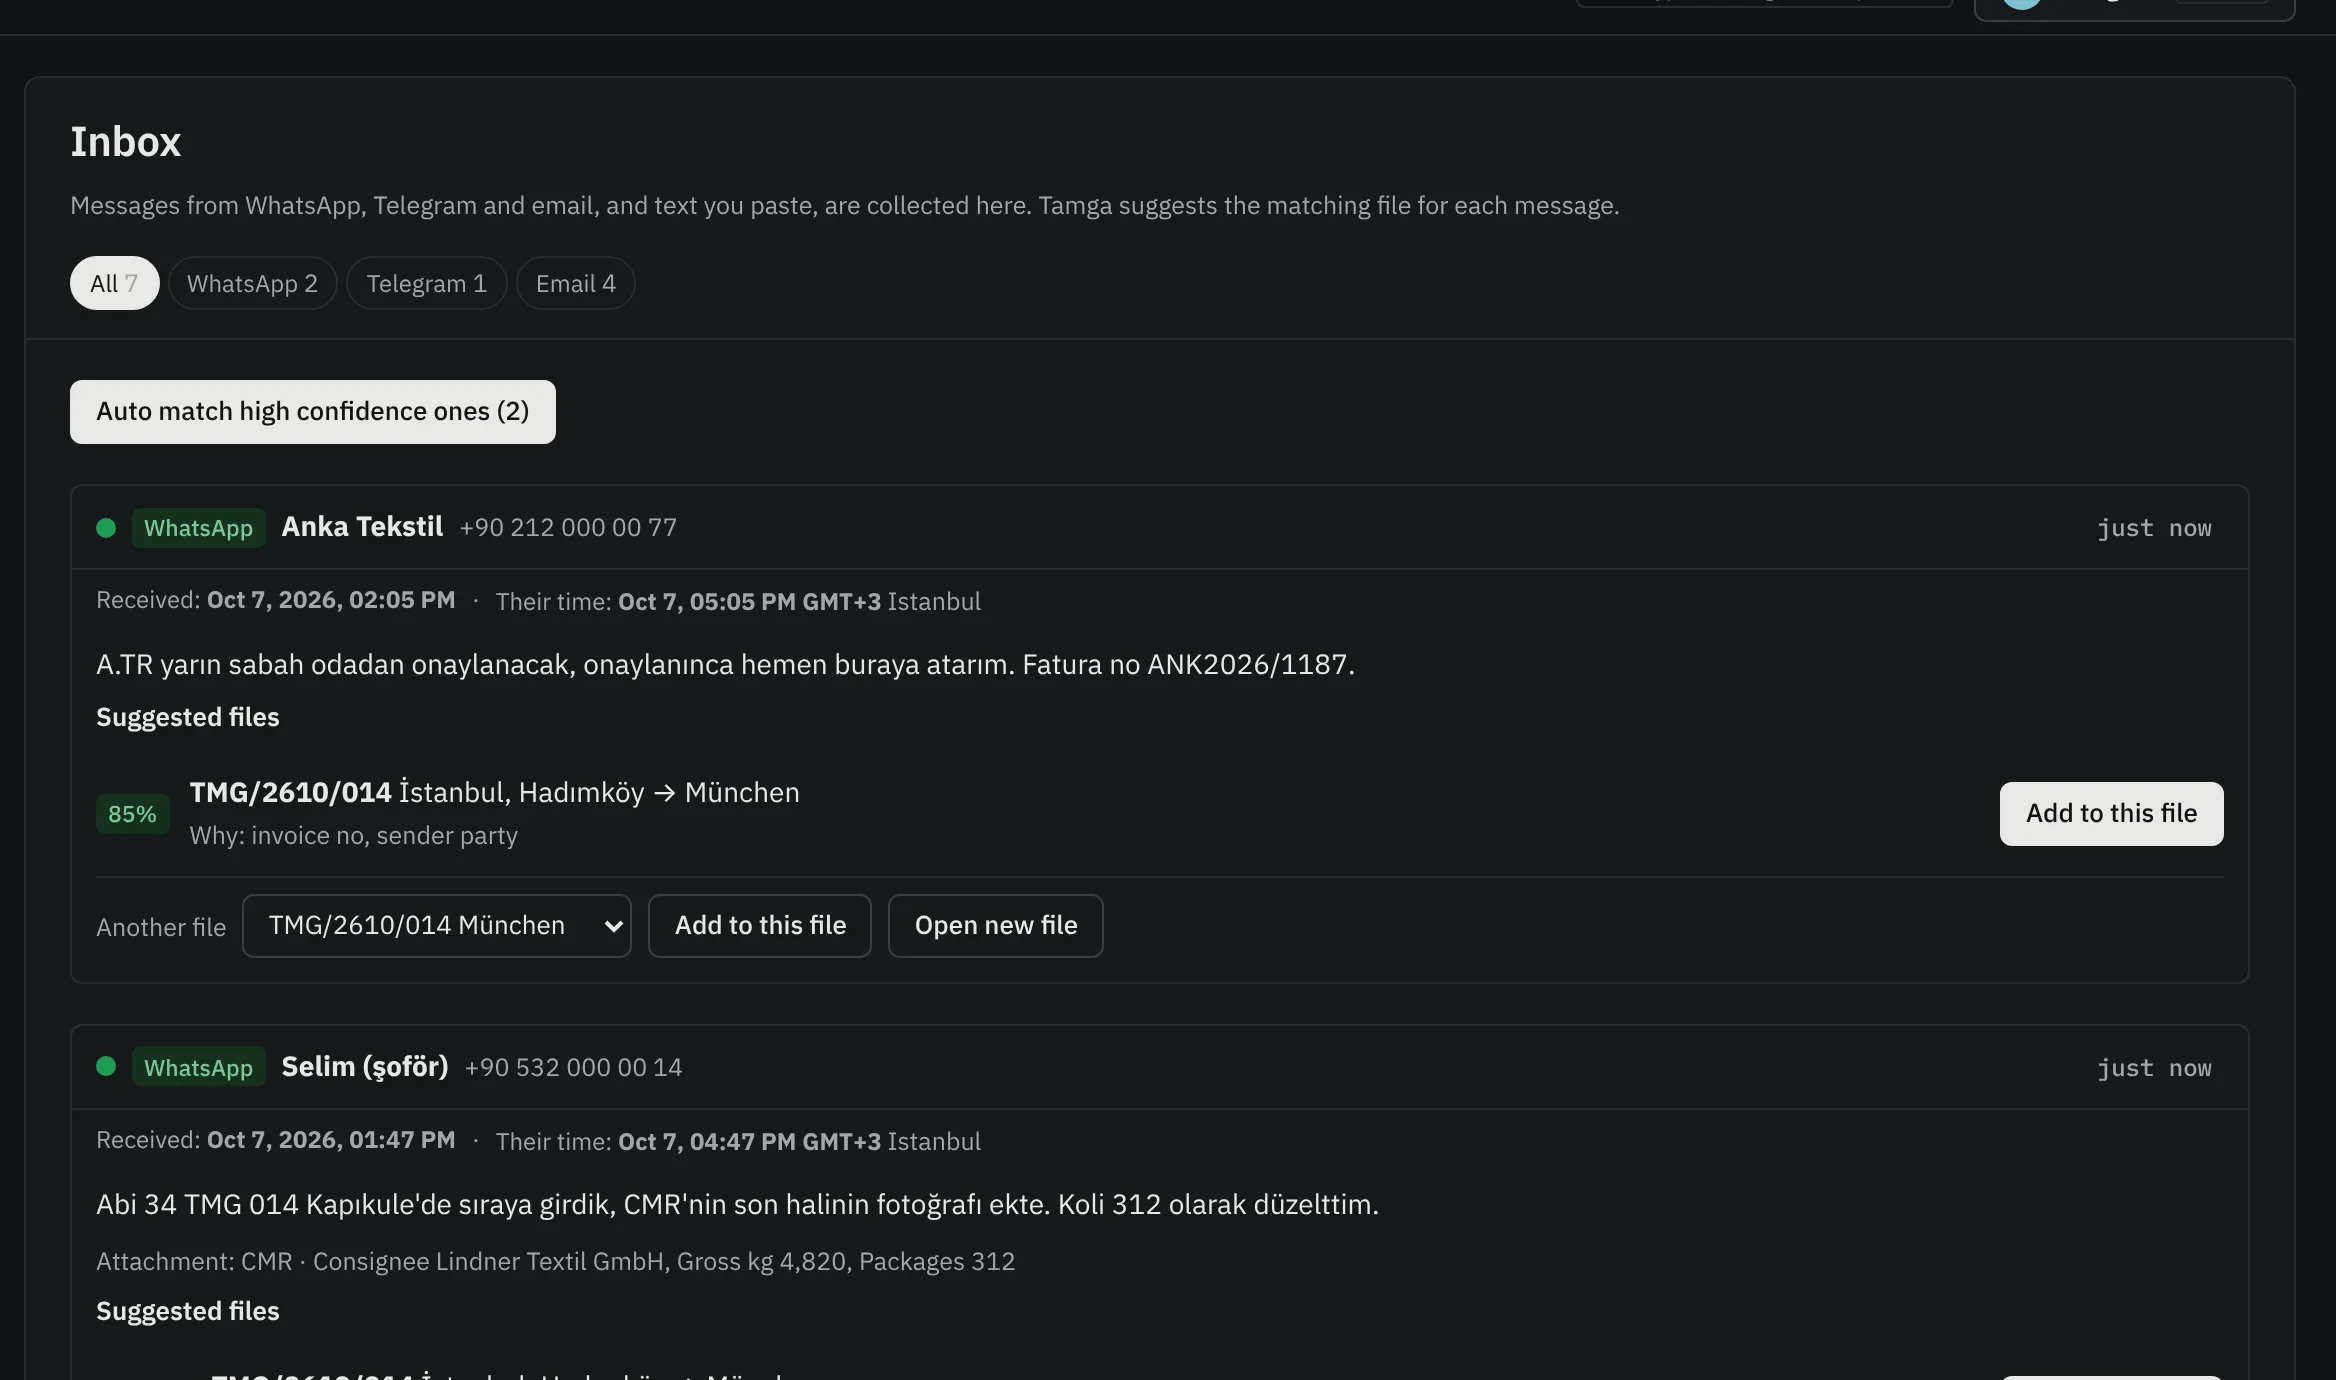Screen dimensions: 2336x1380
Task: Select sender name Anka Tekstil
Action: (x=362, y=527)
